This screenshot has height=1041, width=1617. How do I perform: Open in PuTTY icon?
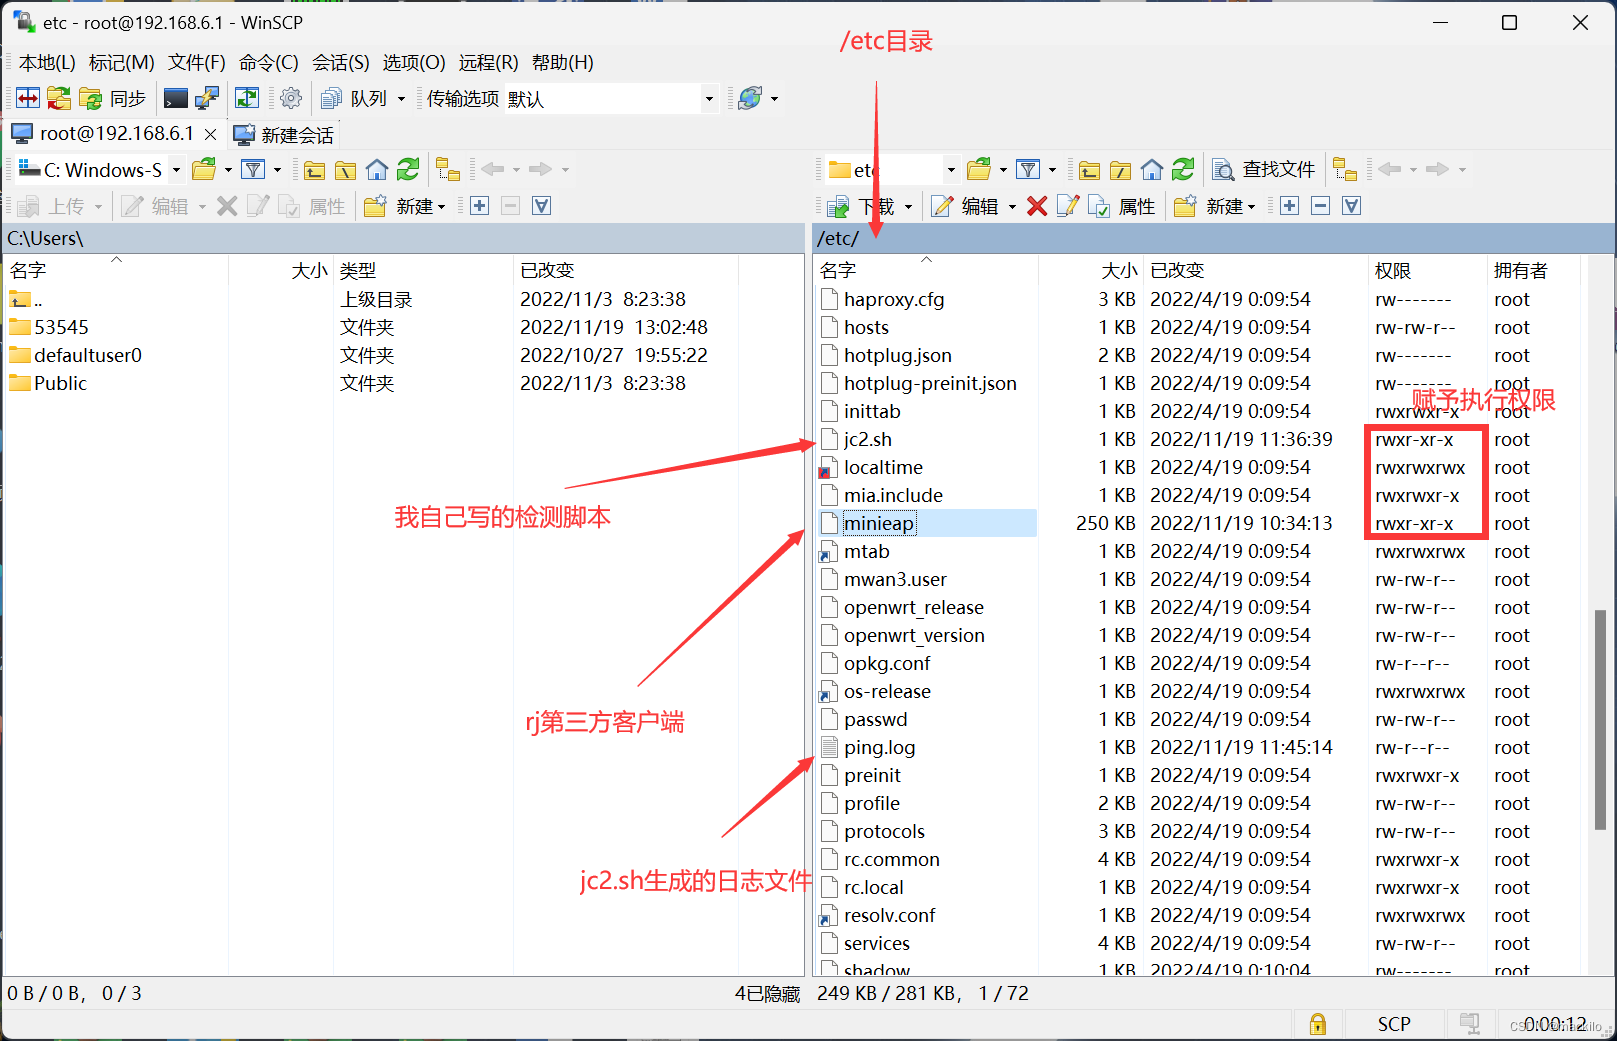(x=207, y=98)
